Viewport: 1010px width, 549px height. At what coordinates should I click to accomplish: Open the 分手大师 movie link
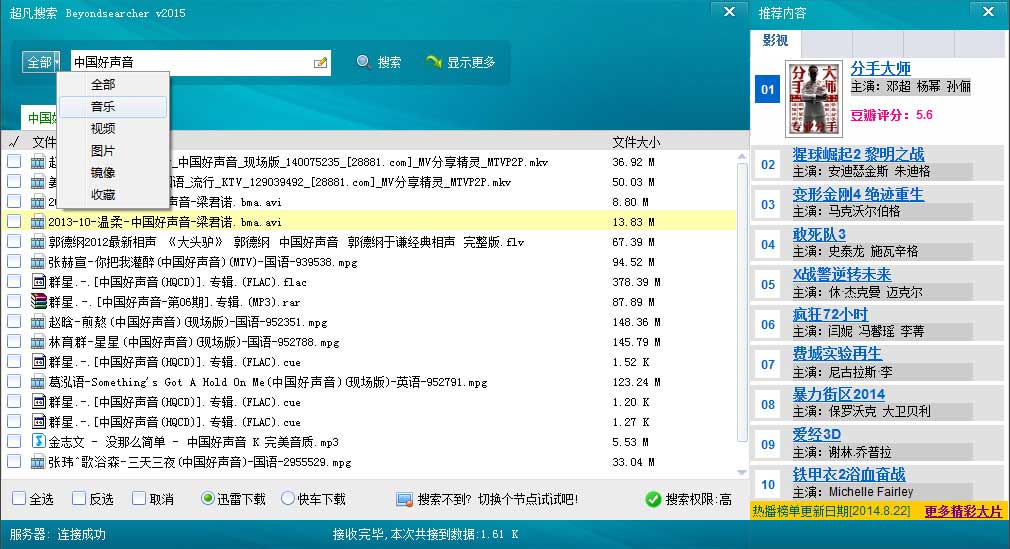(880, 68)
